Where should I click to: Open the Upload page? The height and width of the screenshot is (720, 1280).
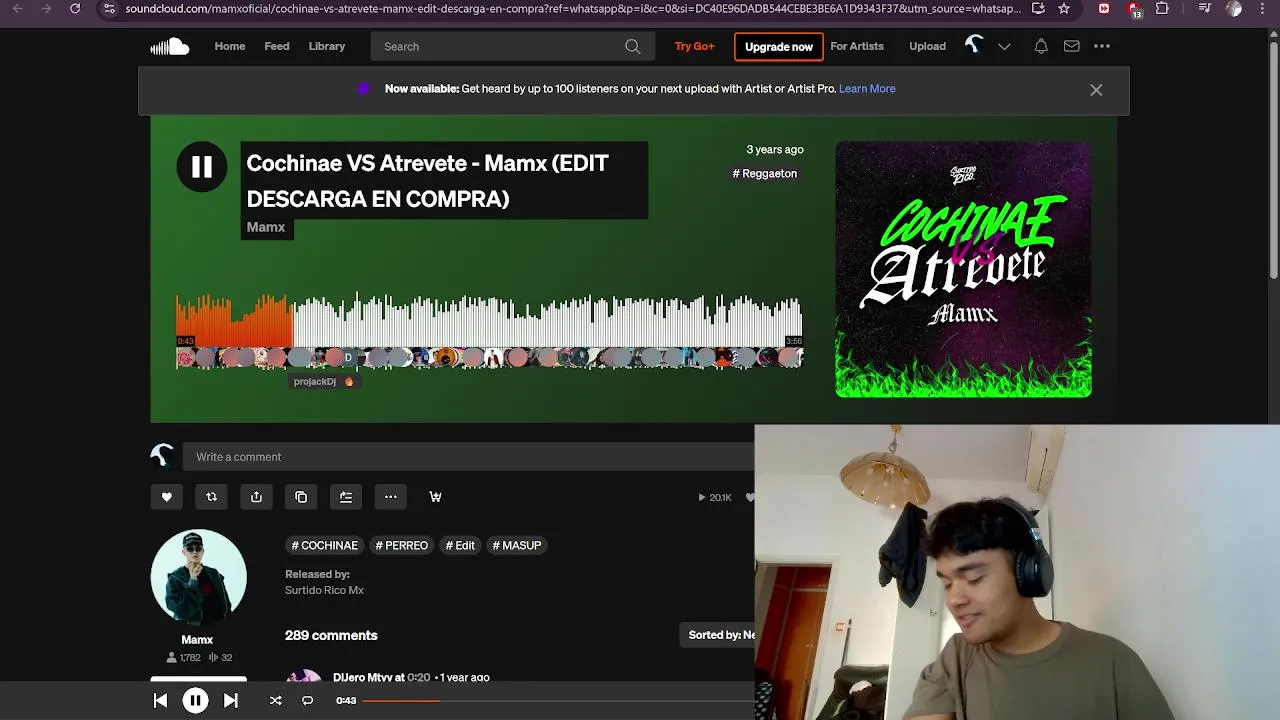927,46
